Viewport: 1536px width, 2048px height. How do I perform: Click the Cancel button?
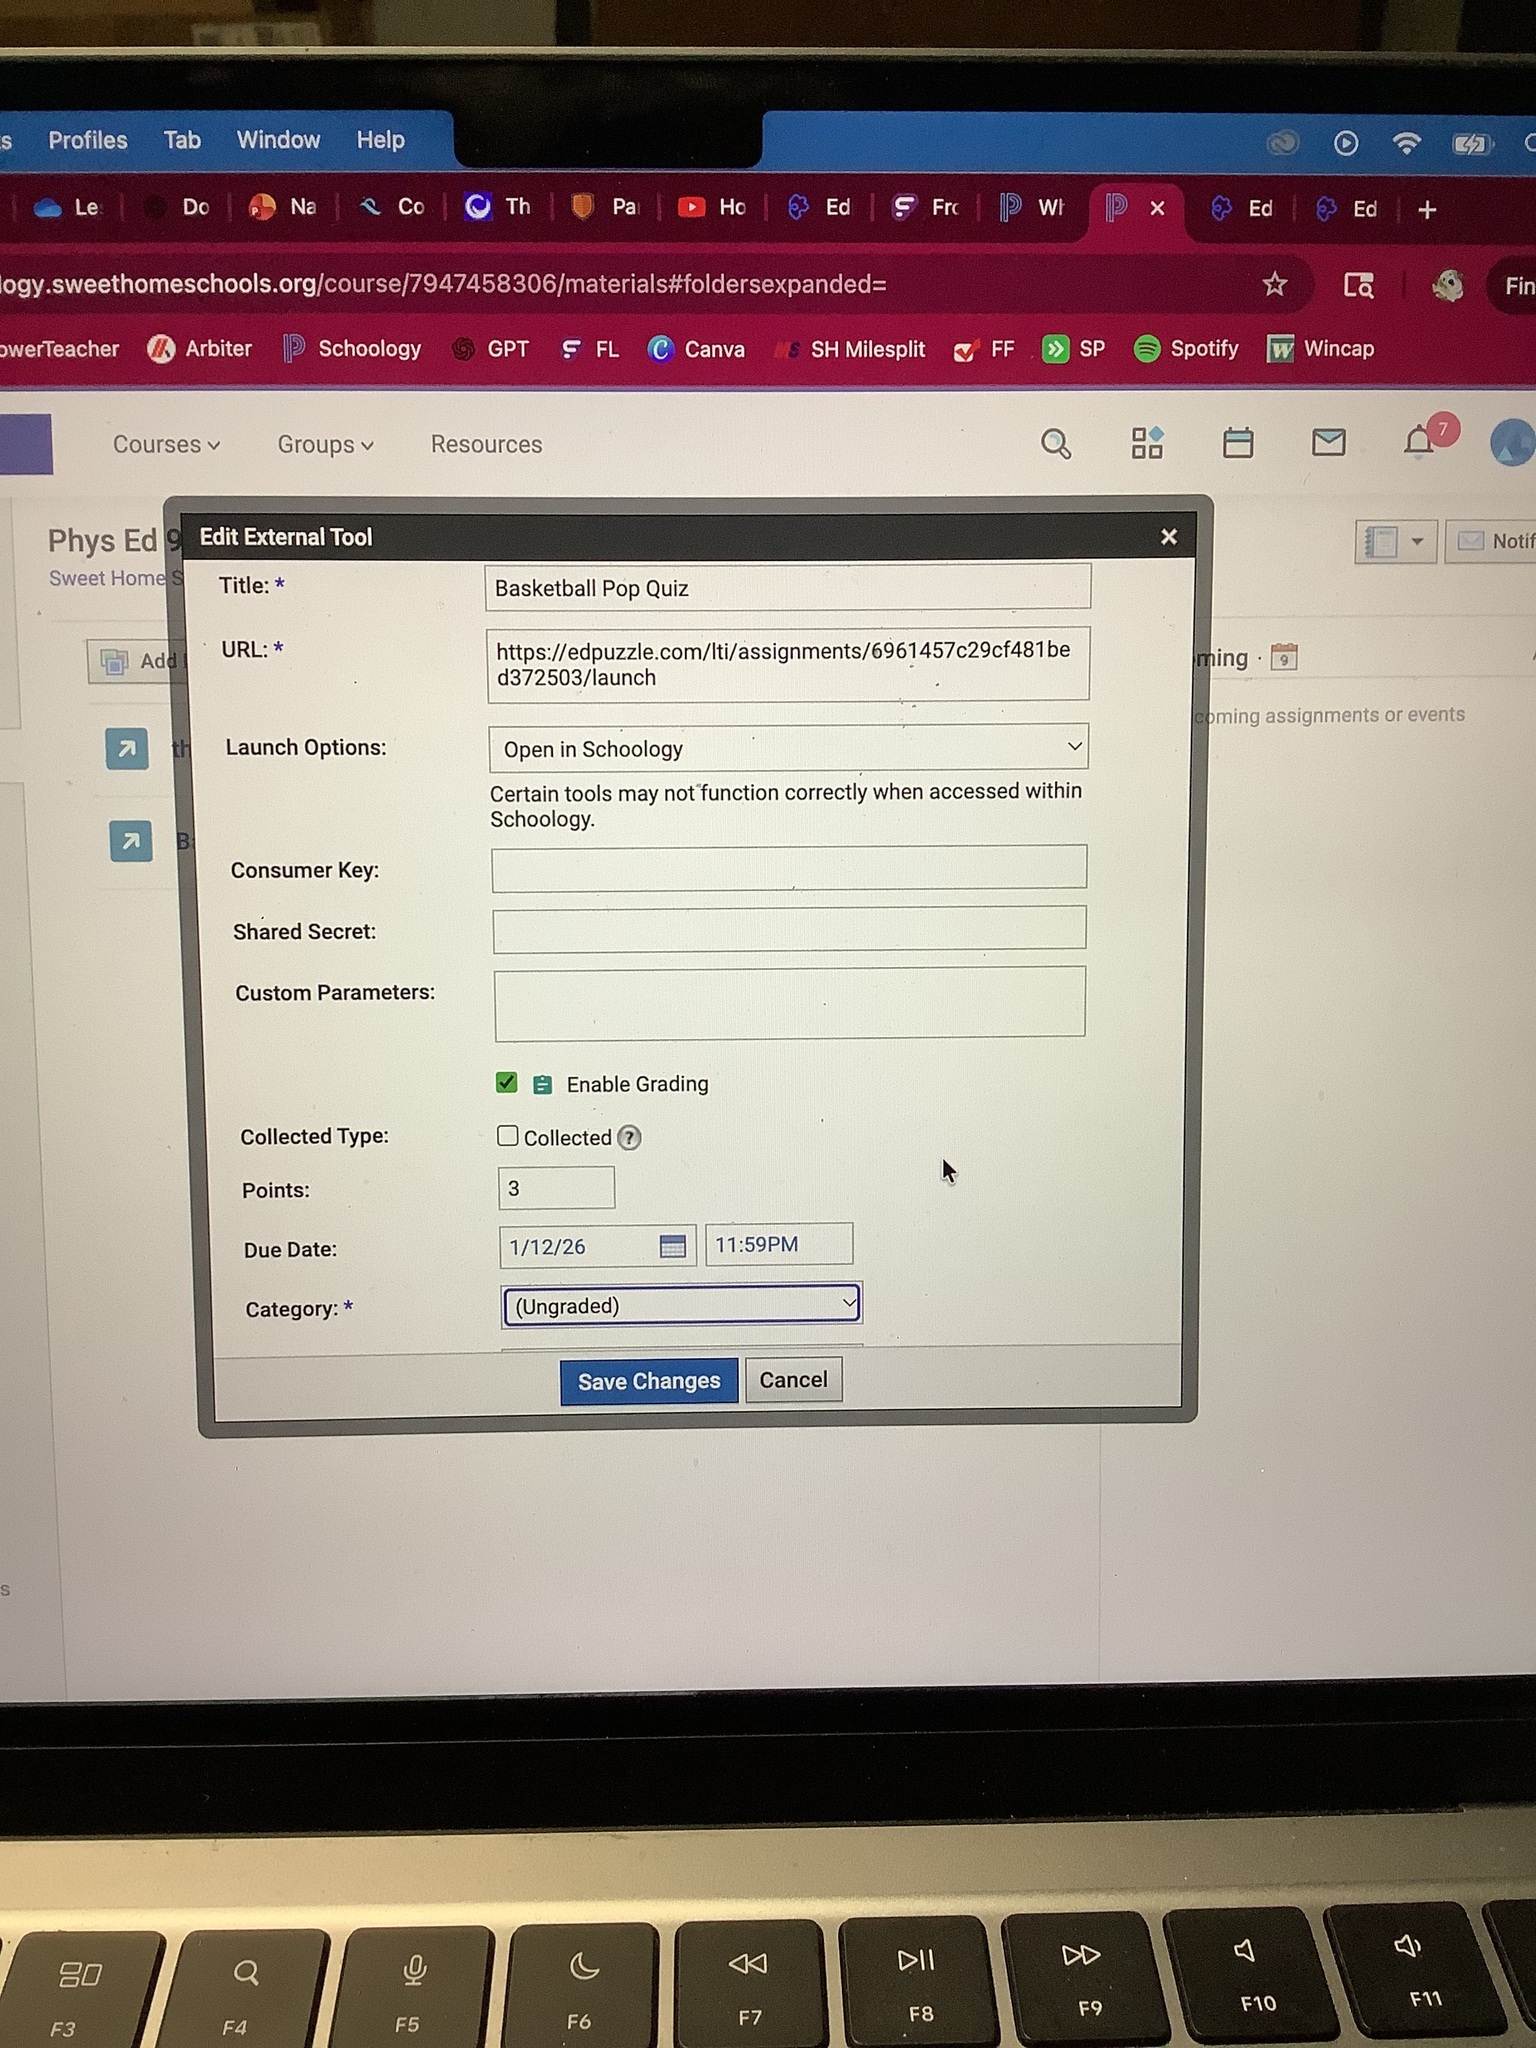(x=793, y=1380)
